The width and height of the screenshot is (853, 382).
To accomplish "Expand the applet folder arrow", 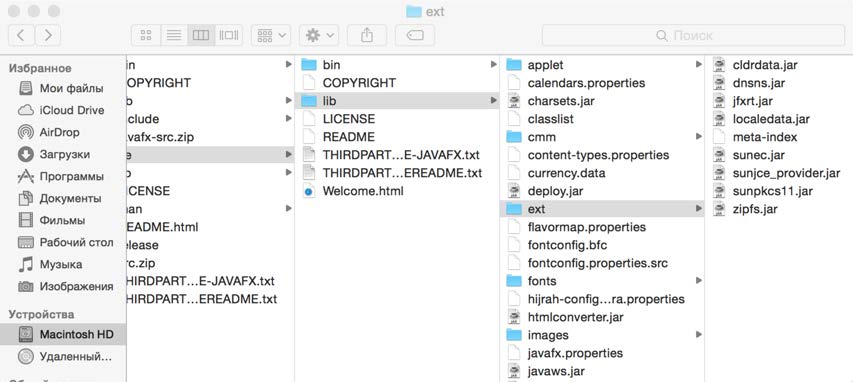I will [x=699, y=65].
